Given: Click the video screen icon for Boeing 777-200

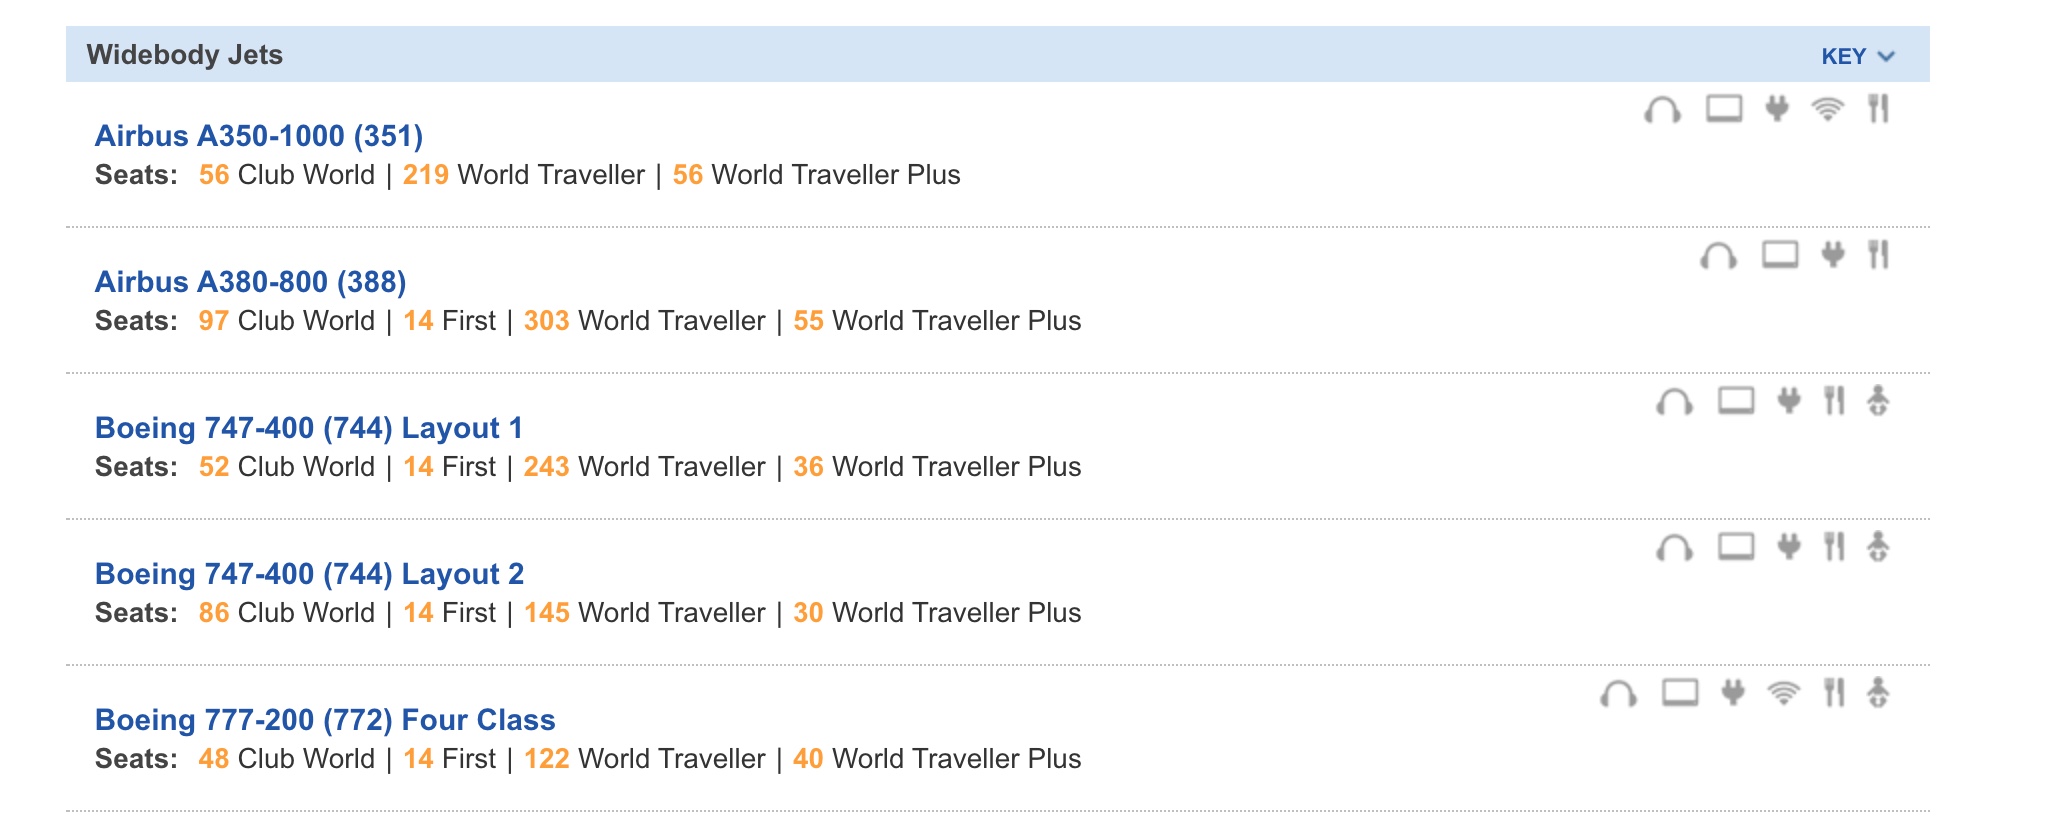Looking at the screenshot, I should [1680, 693].
